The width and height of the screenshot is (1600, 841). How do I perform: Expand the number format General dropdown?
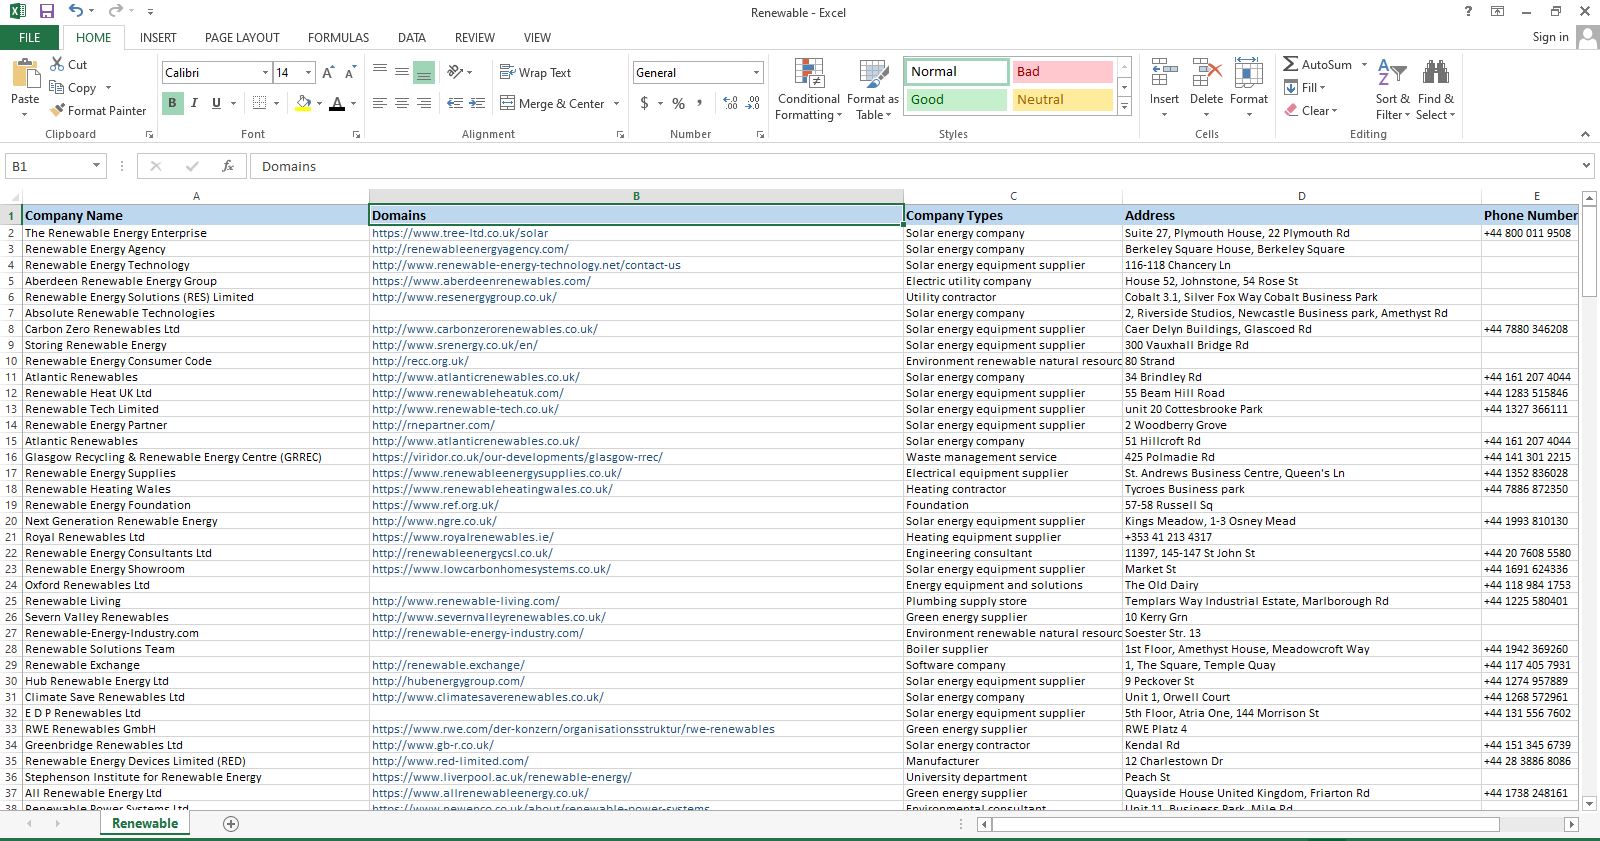pyautogui.click(x=756, y=73)
